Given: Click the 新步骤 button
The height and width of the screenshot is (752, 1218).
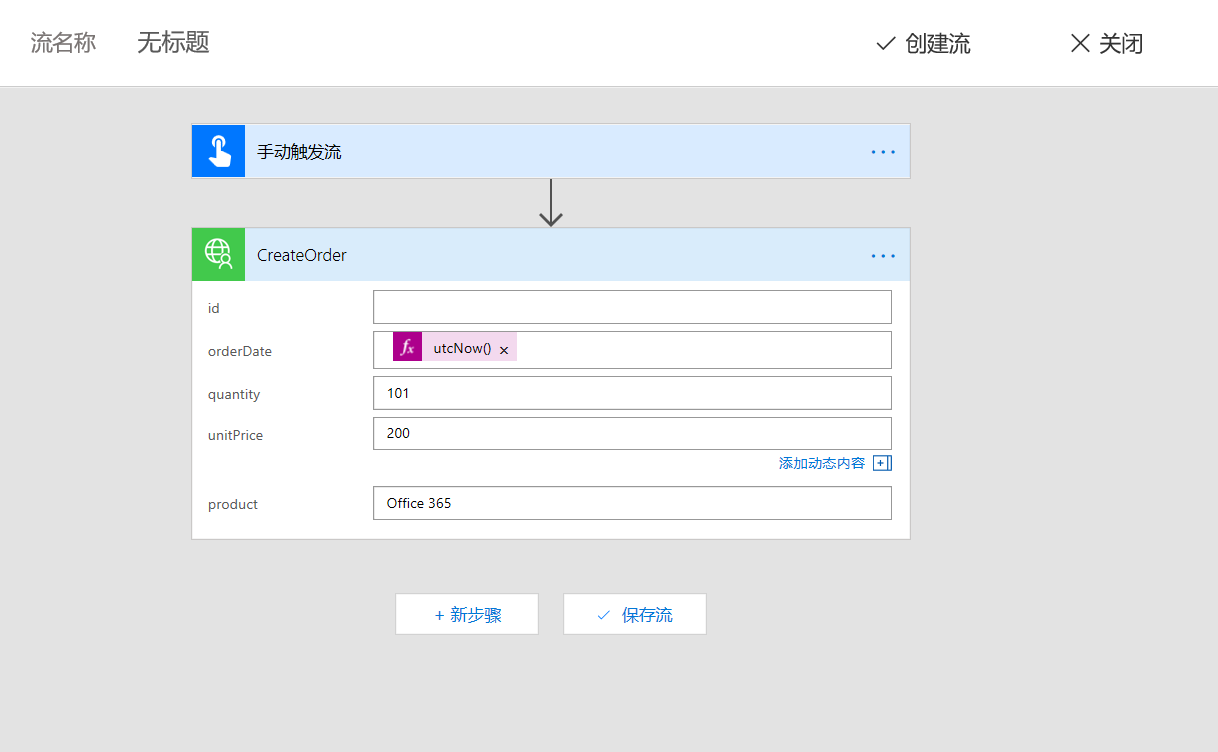Looking at the screenshot, I should pyautogui.click(x=466, y=613).
